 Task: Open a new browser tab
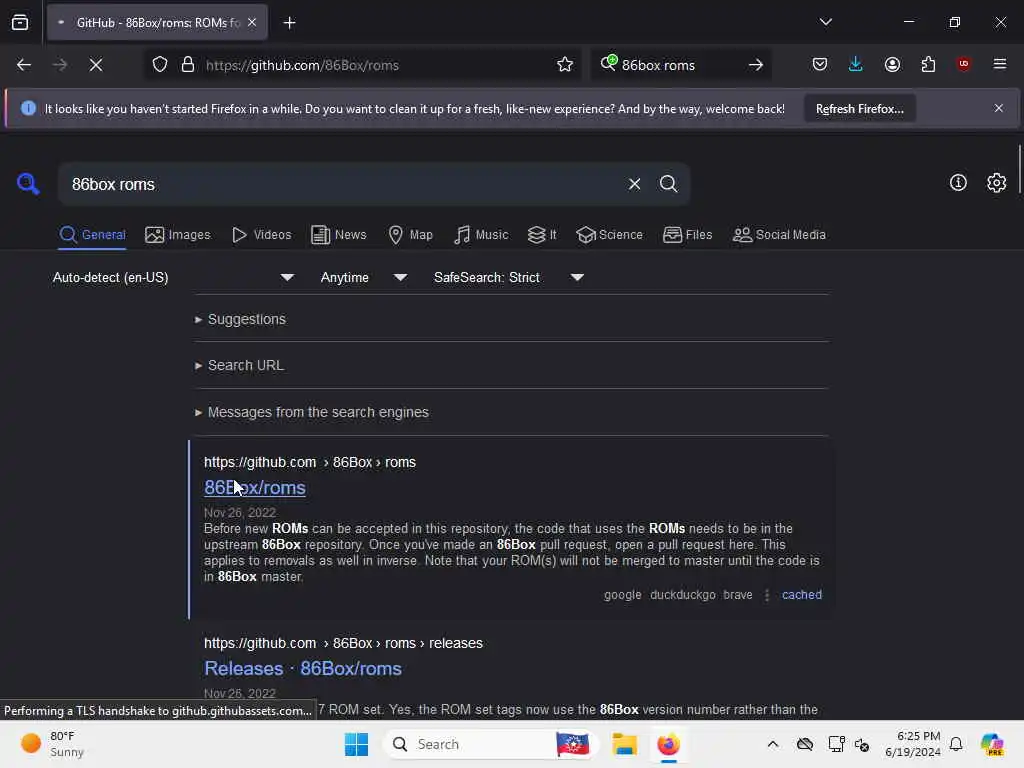tap(289, 23)
